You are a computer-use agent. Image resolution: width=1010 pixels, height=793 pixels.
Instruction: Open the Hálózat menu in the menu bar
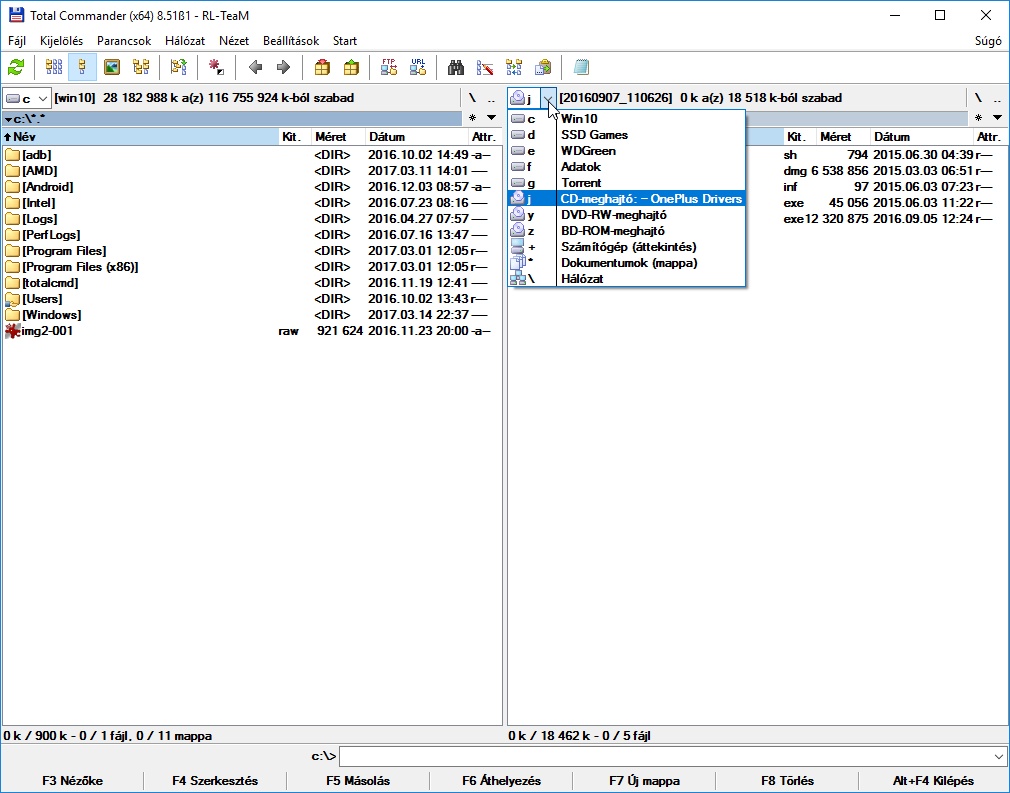[185, 41]
